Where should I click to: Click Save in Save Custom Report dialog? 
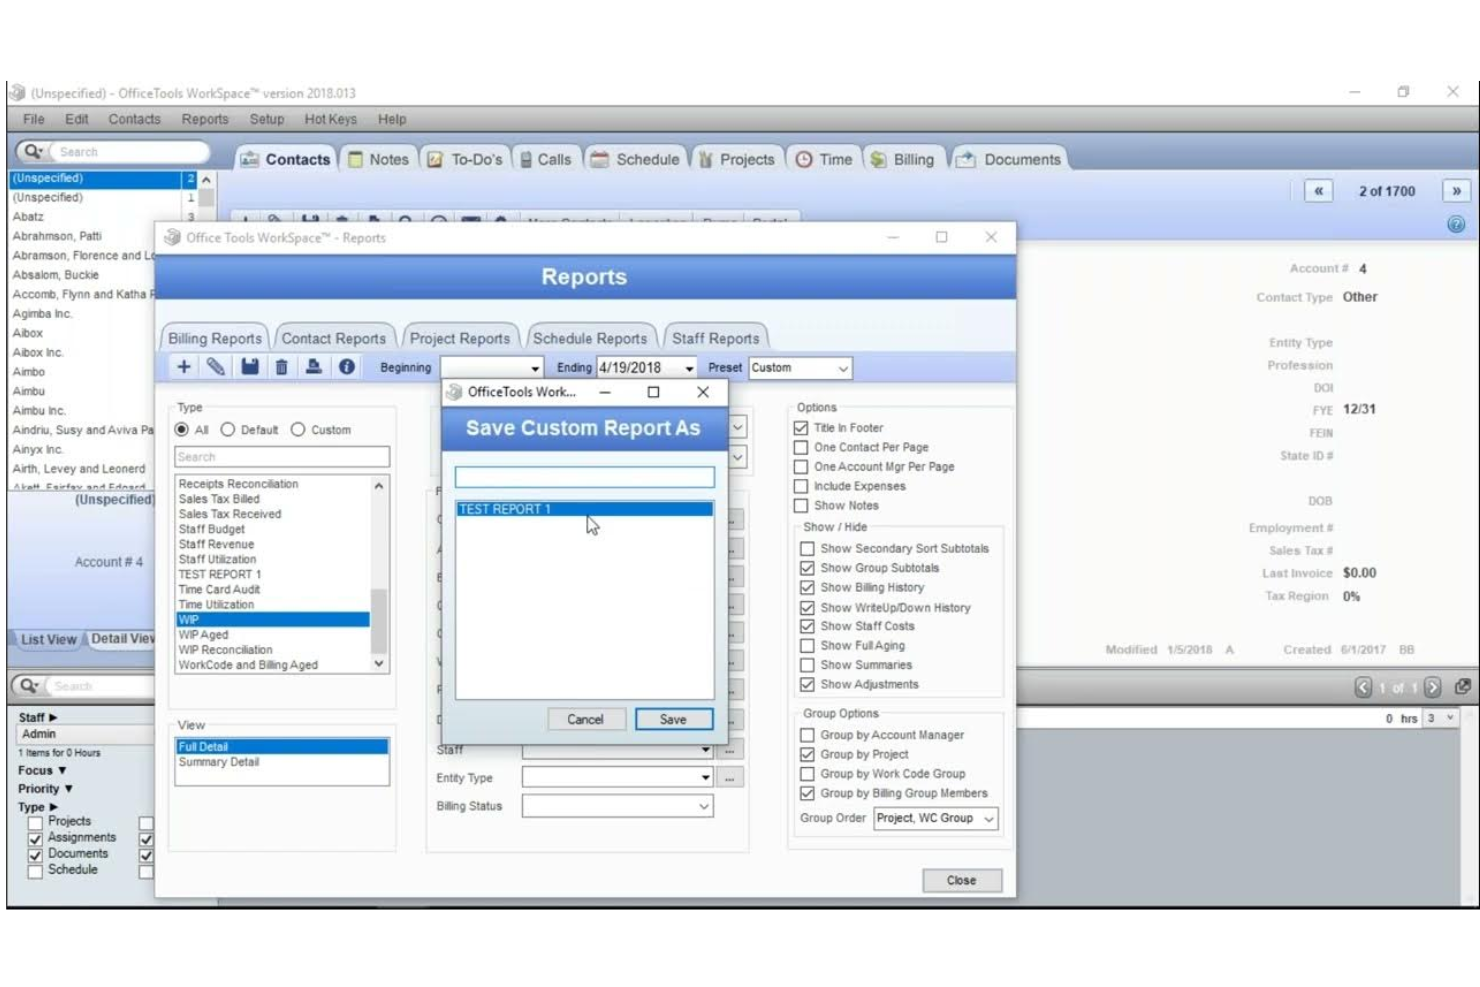click(x=673, y=719)
